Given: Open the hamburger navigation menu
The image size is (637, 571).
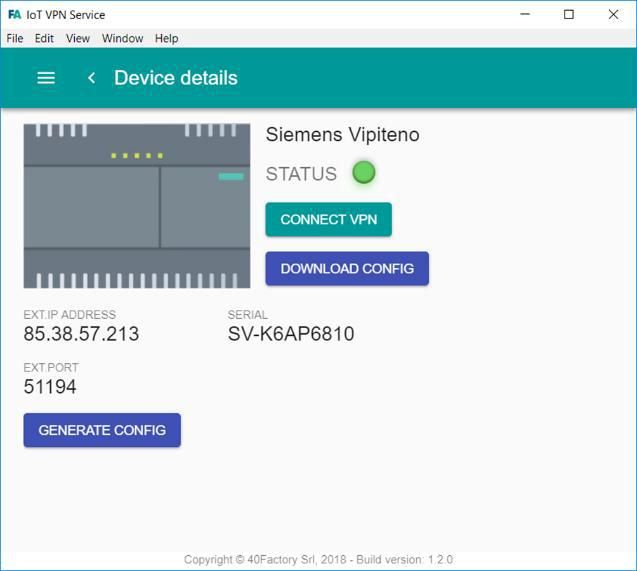Looking at the screenshot, I should [45, 78].
